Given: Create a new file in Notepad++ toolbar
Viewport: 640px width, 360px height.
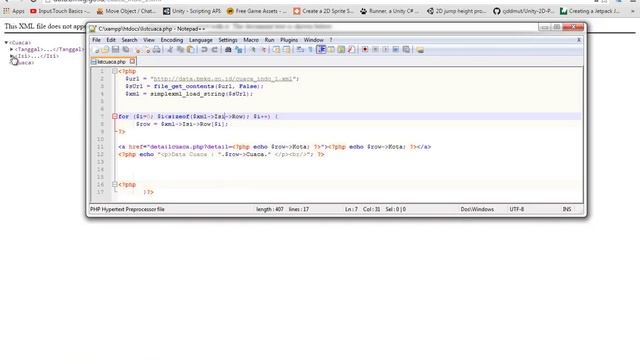Looking at the screenshot, I should click(96, 50).
